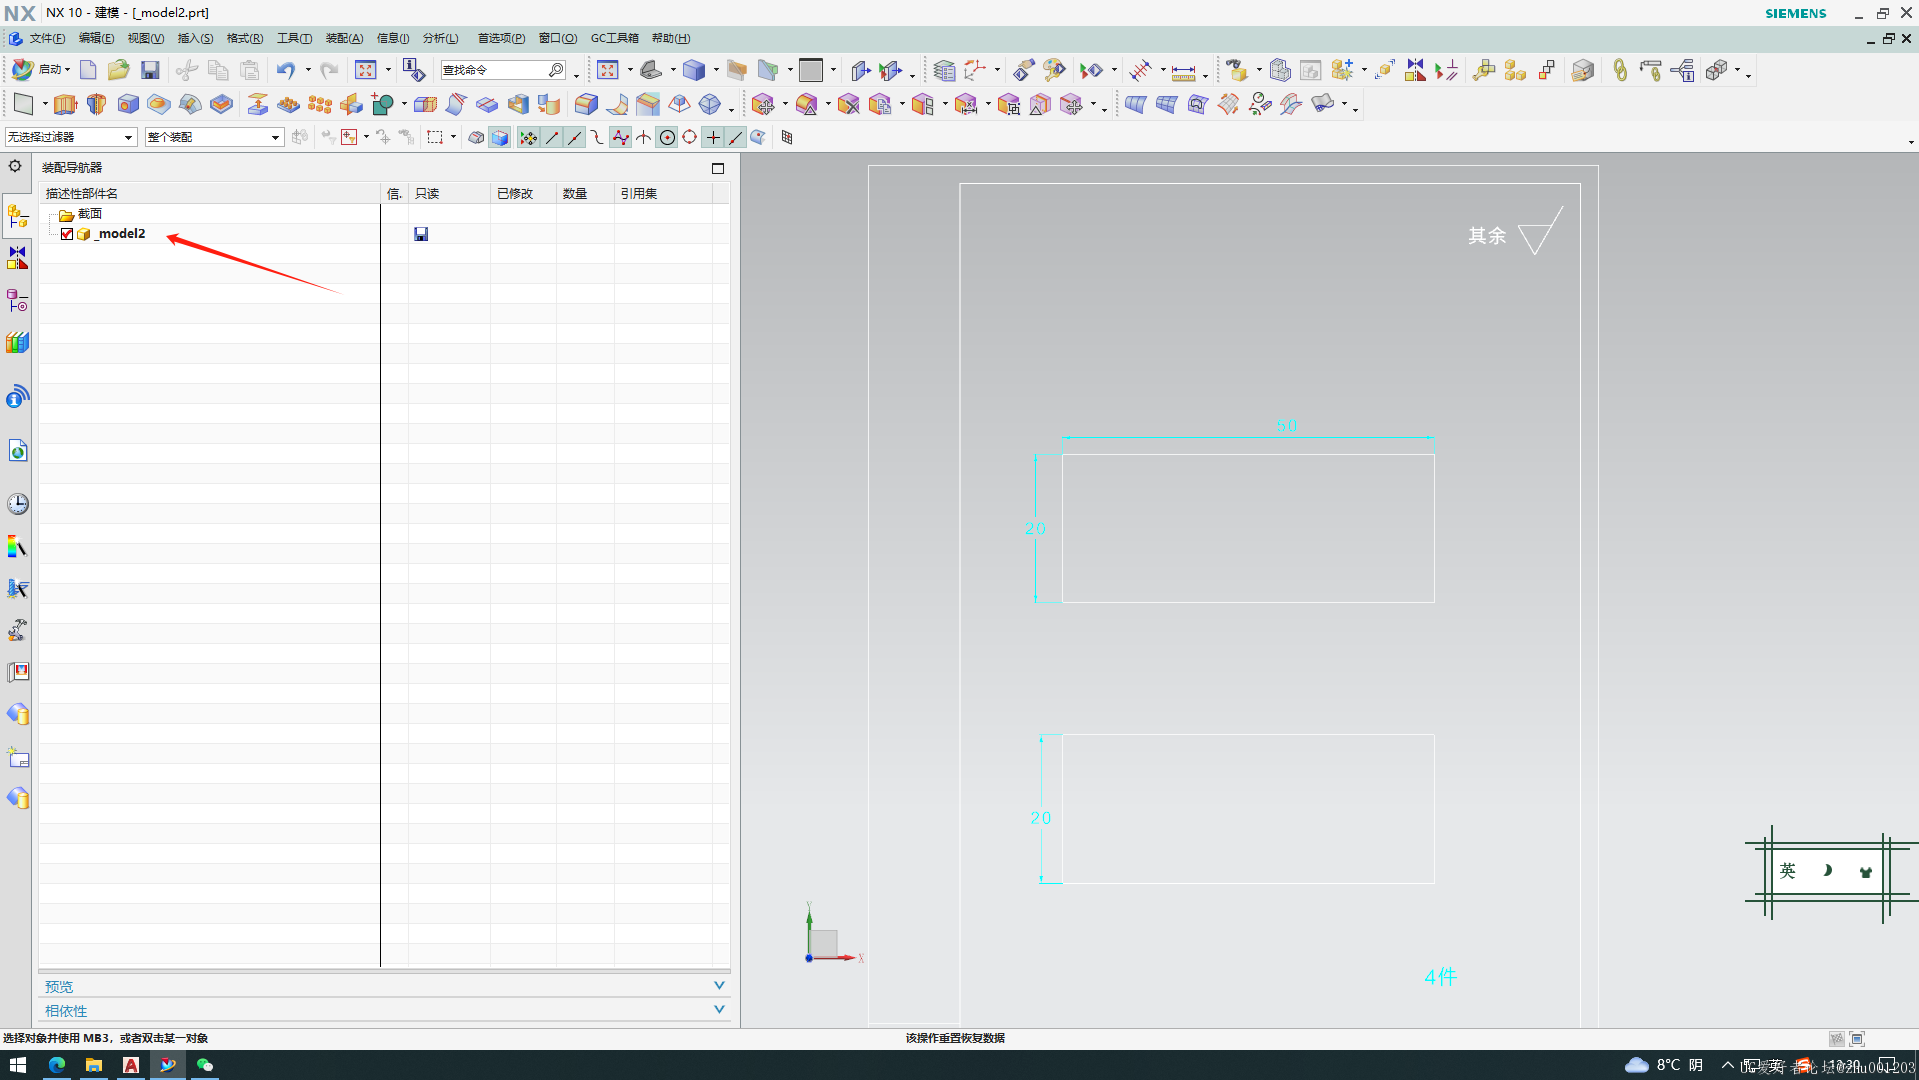Image resolution: width=1919 pixels, height=1080 pixels.
Task: Open the Assembly Navigator sidebar tab
Action: (17, 216)
